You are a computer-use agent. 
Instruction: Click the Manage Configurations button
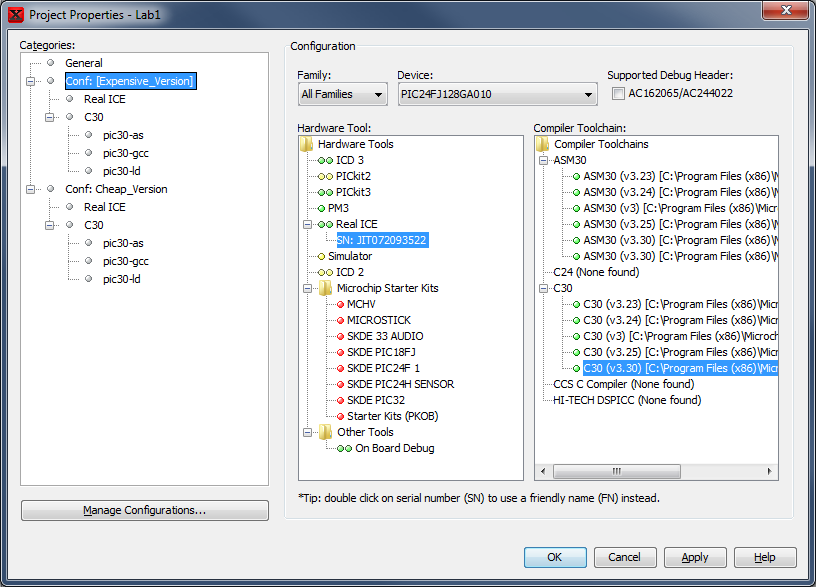[145, 510]
